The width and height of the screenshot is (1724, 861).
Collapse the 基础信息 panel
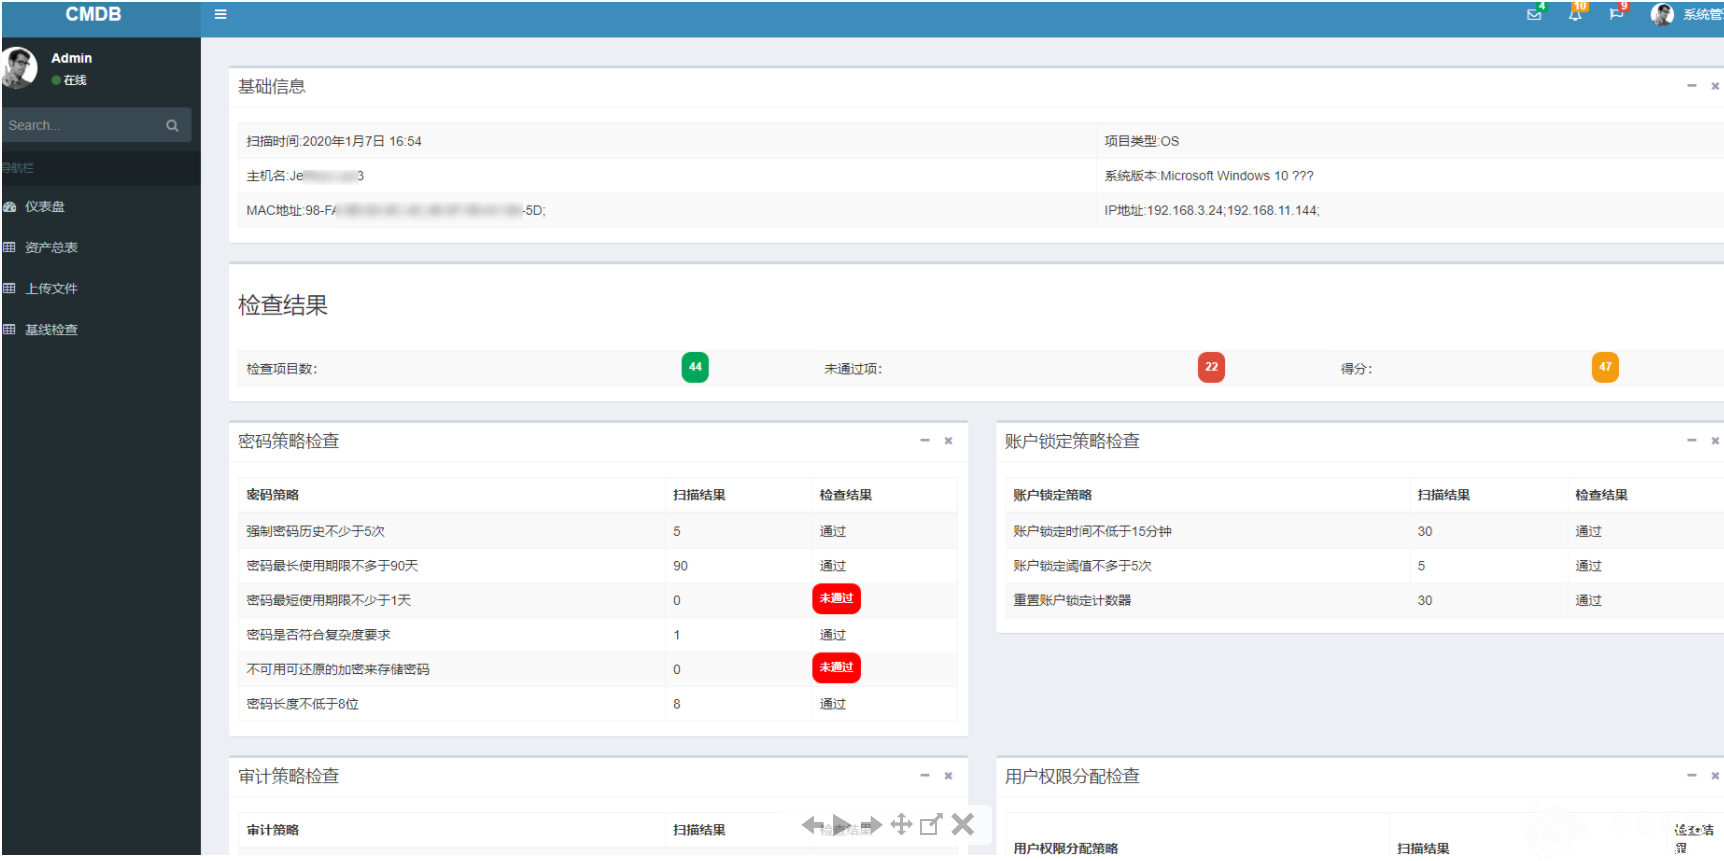[1692, 86]
